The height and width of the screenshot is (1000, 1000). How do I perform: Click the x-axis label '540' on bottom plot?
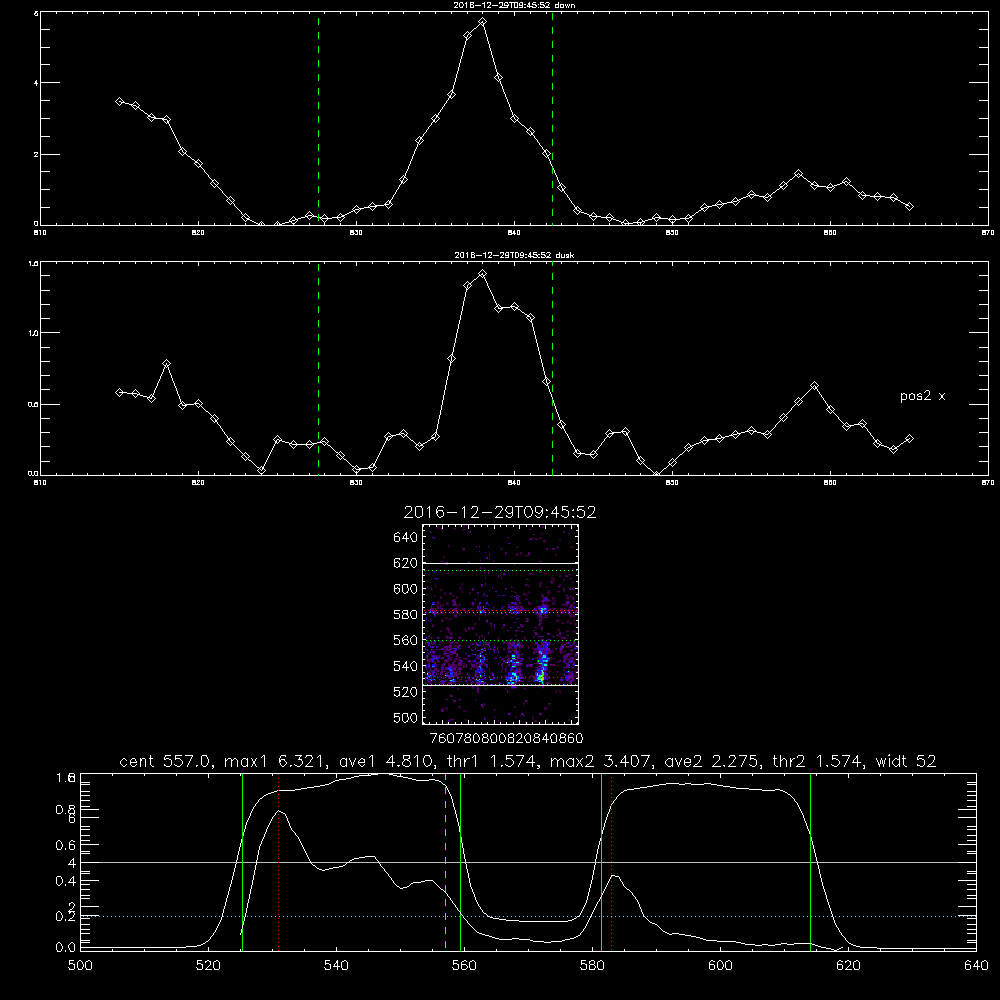pos(336,966)
